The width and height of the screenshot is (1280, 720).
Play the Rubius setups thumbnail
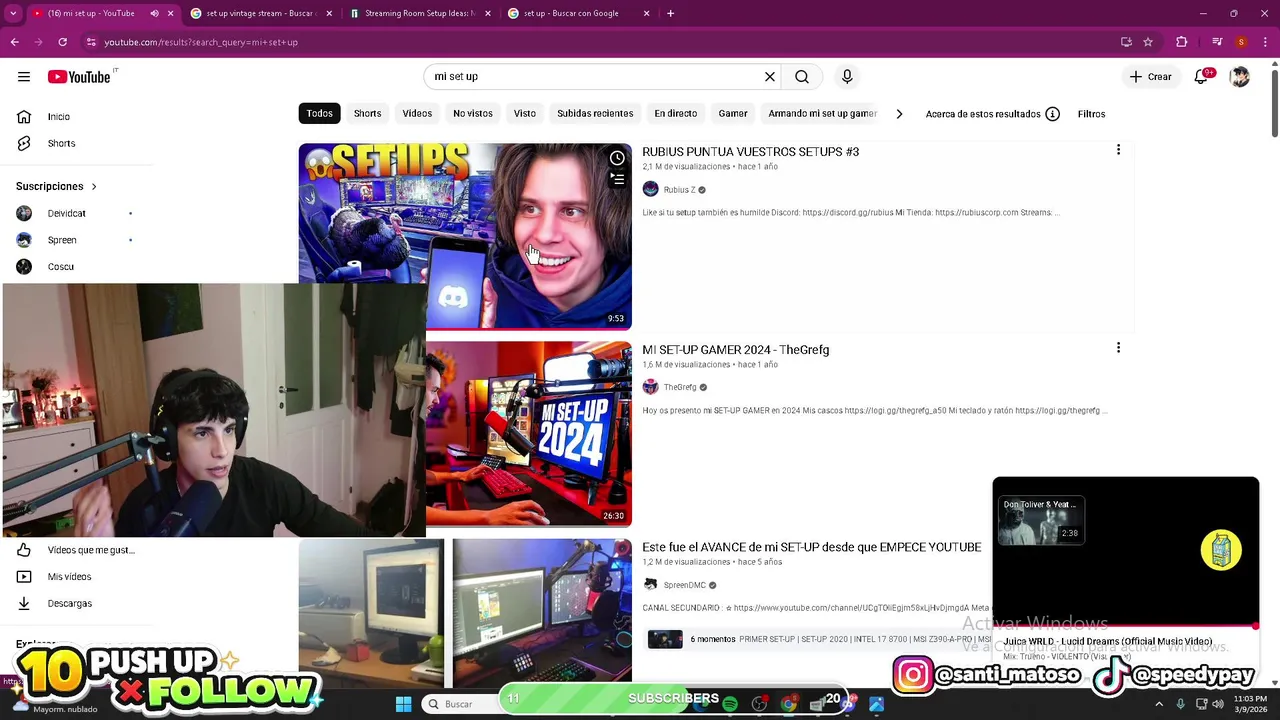point(465,236)
